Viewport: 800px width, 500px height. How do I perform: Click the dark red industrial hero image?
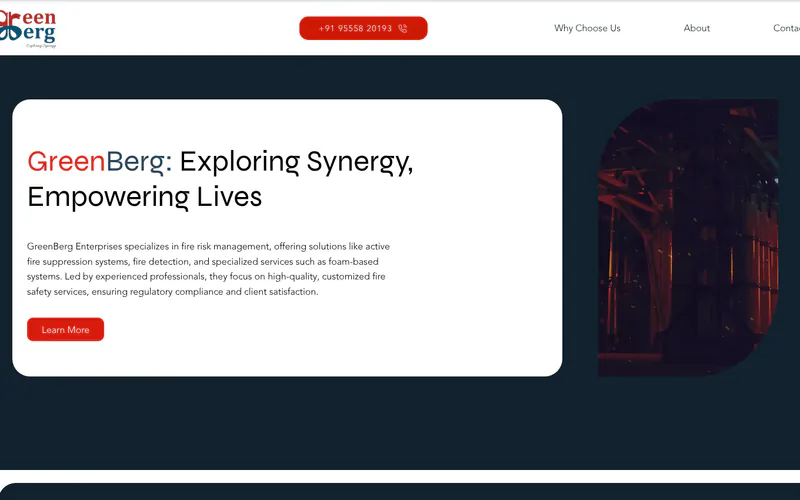pyautogui.click(x=688, y=238)
